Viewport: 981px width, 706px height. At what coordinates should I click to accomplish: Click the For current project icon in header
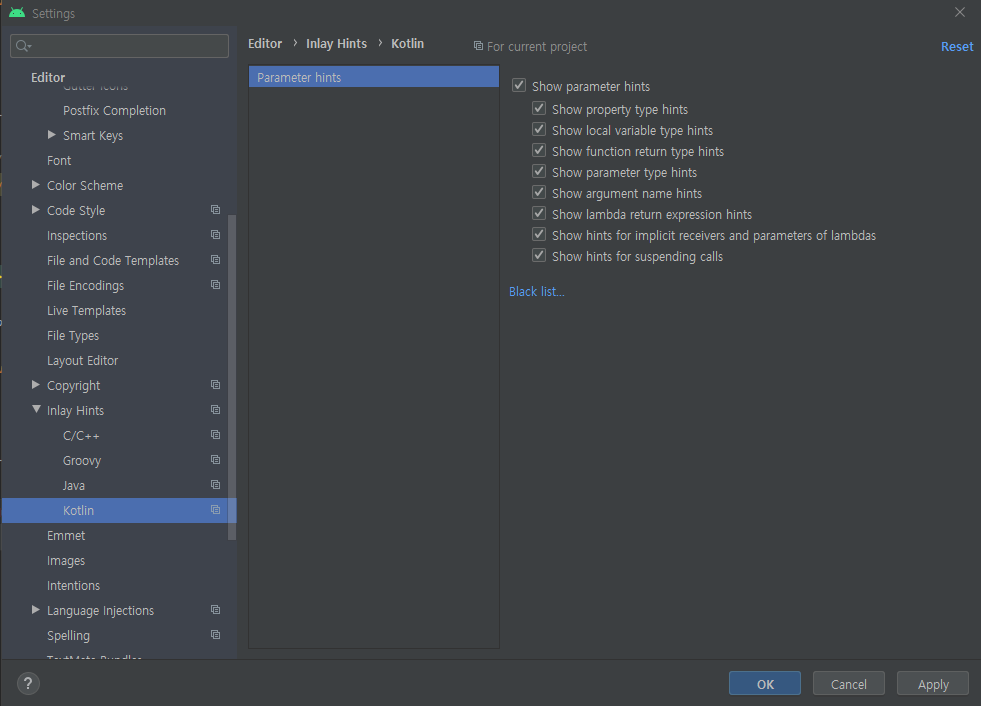click(x=478, y=46)
